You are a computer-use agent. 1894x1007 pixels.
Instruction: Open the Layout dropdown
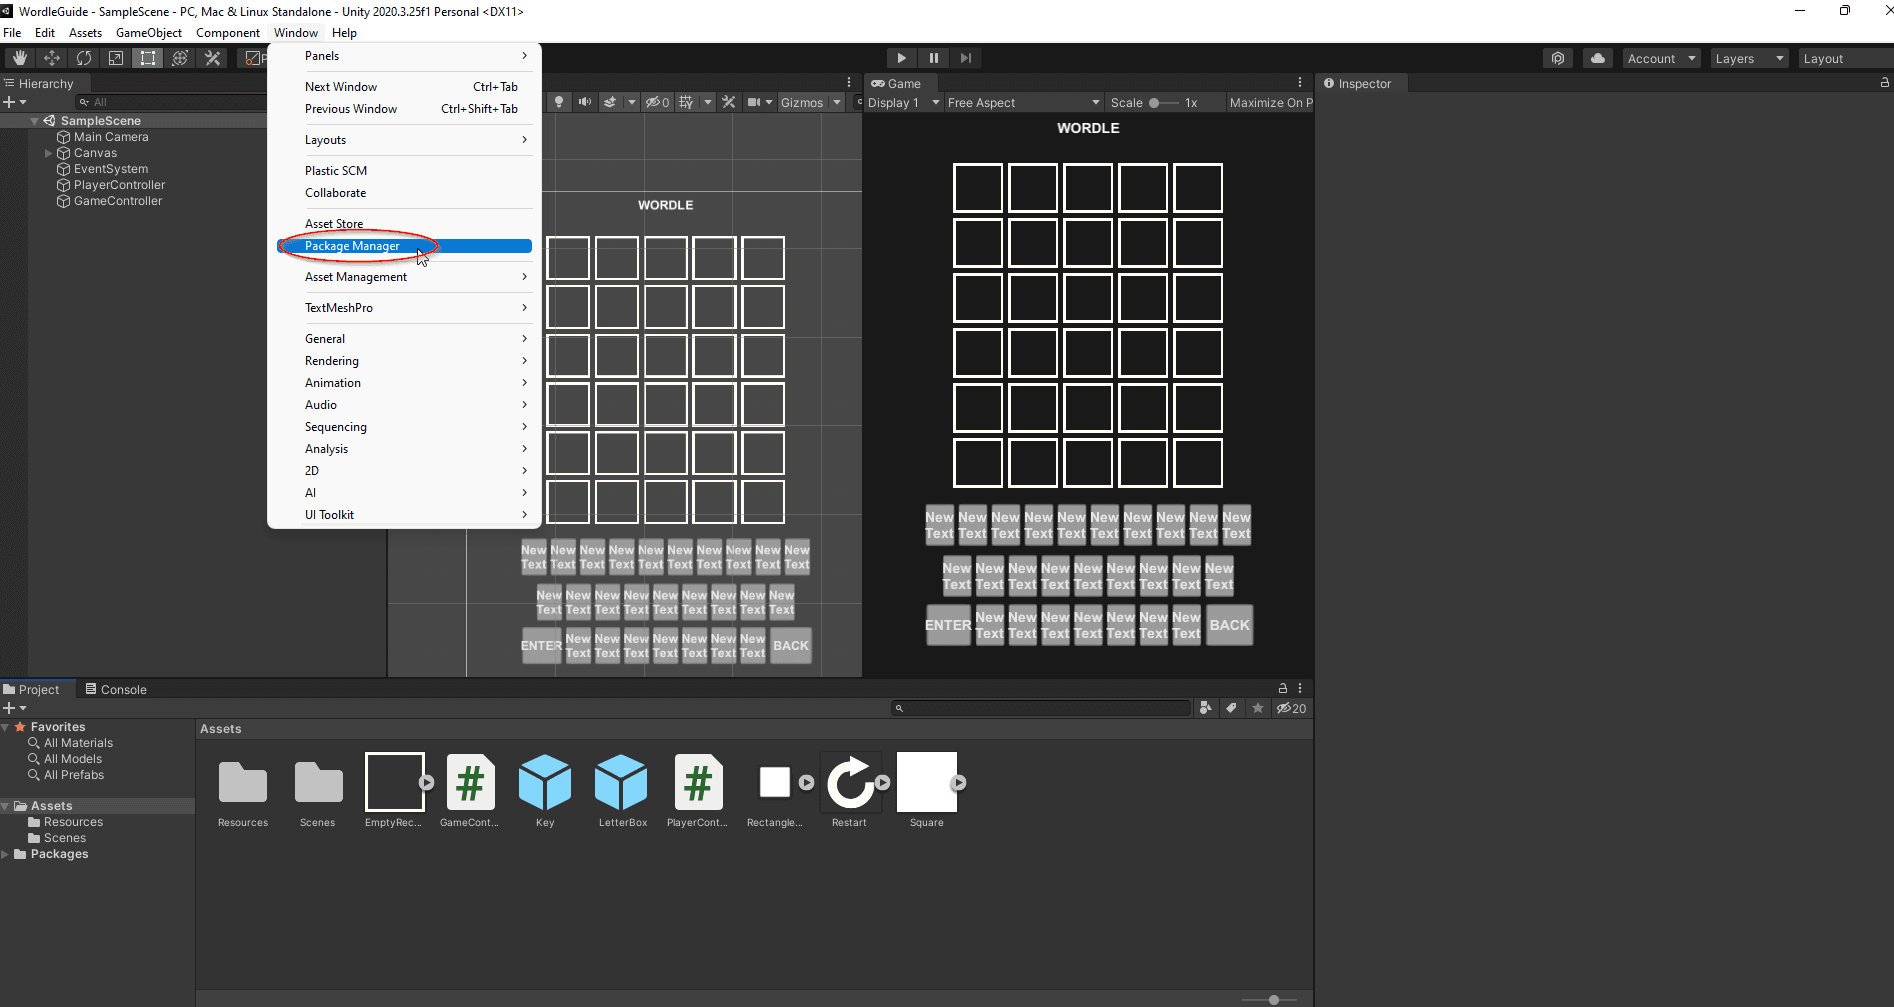pos(1845,58)
